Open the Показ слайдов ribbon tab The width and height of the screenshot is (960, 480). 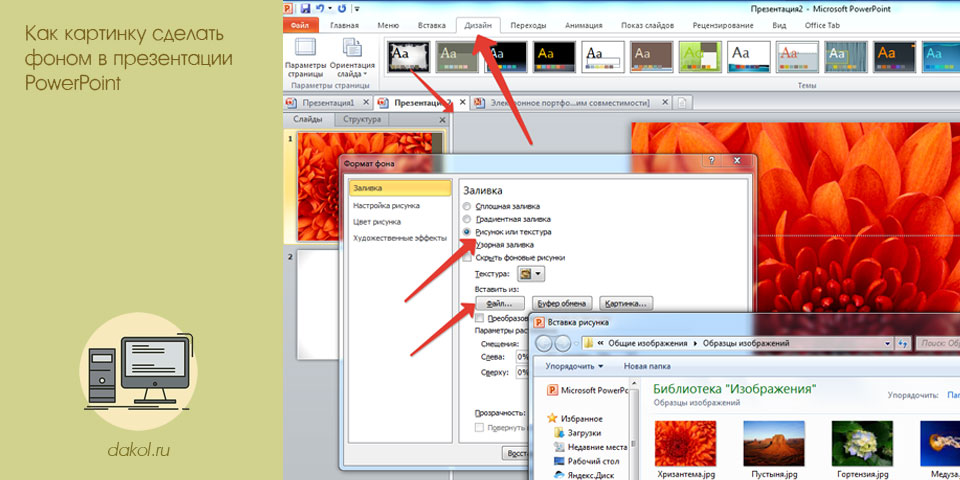[647, 26]
